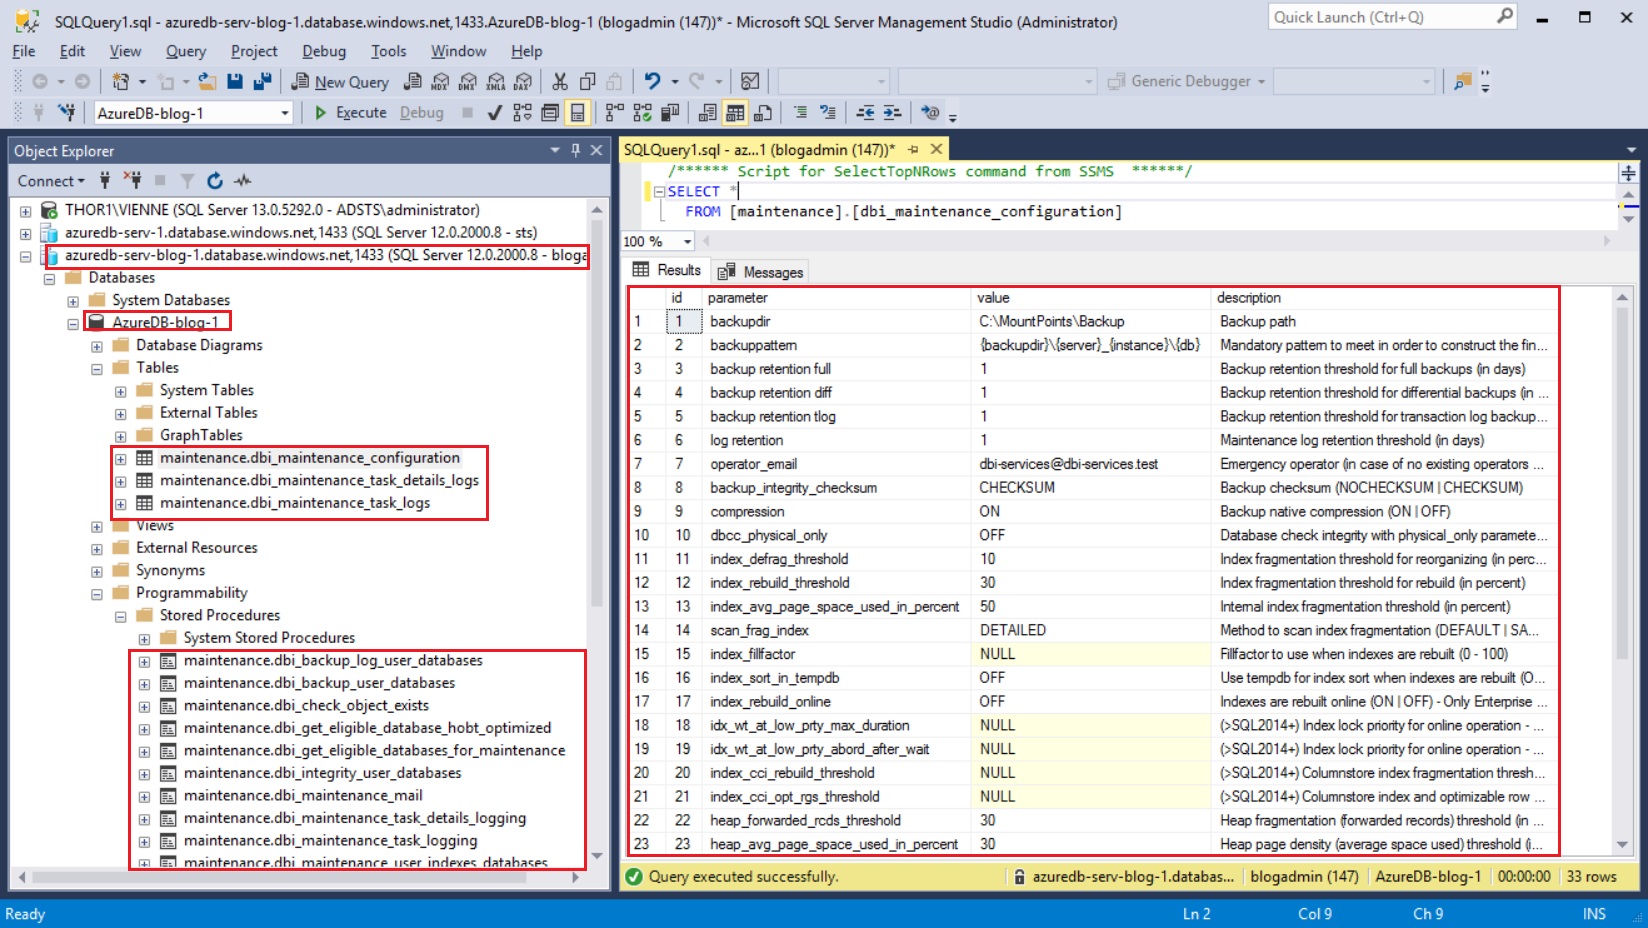Display the estimated execution plan
Screen dimensions: 1648x928
pos(522,113)
